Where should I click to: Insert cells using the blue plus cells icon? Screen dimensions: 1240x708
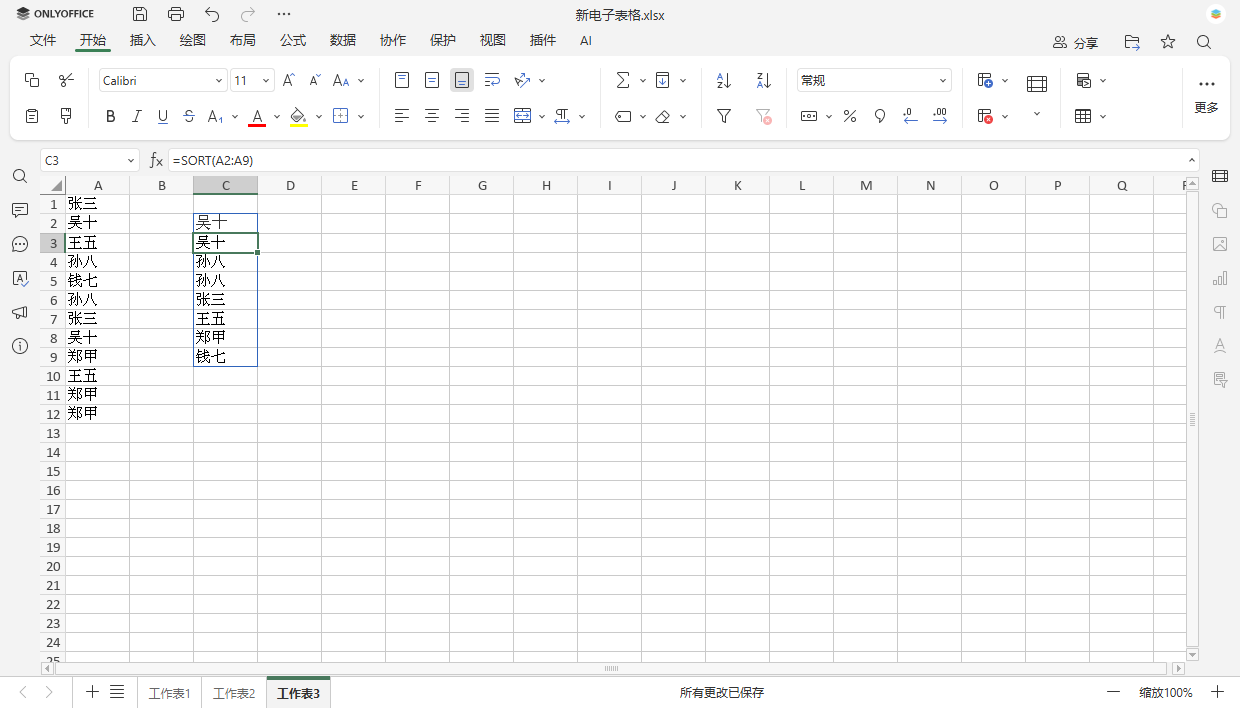pos(985,79)
